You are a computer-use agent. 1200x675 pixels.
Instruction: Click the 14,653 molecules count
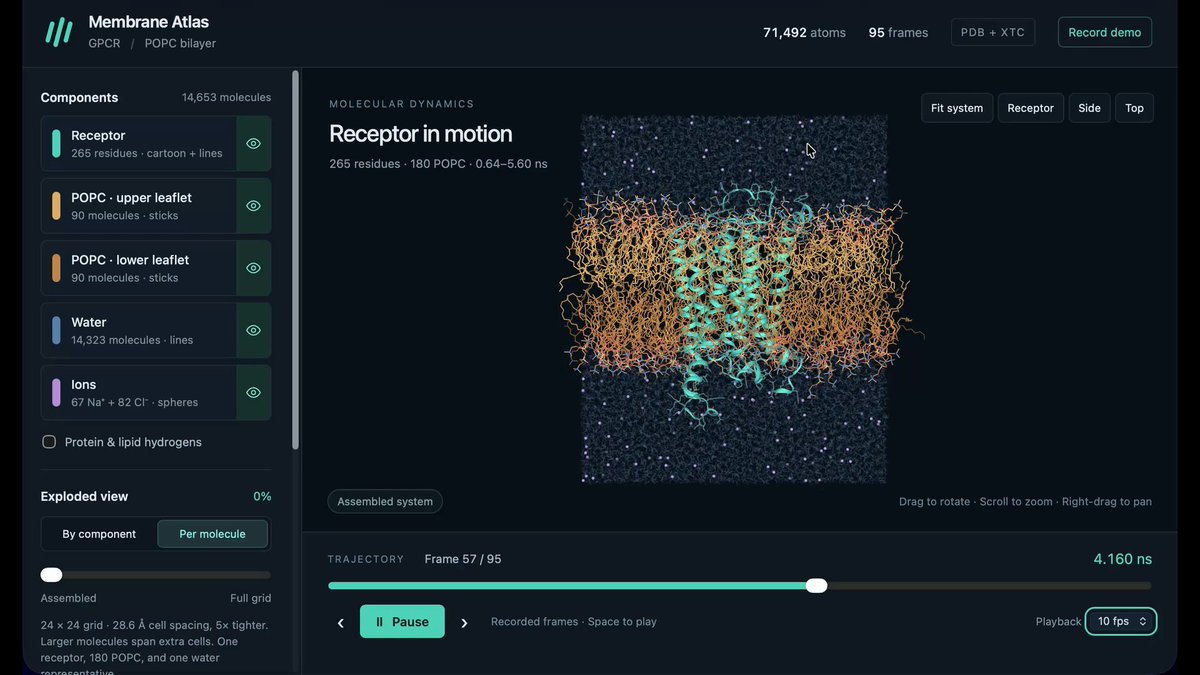226,98
